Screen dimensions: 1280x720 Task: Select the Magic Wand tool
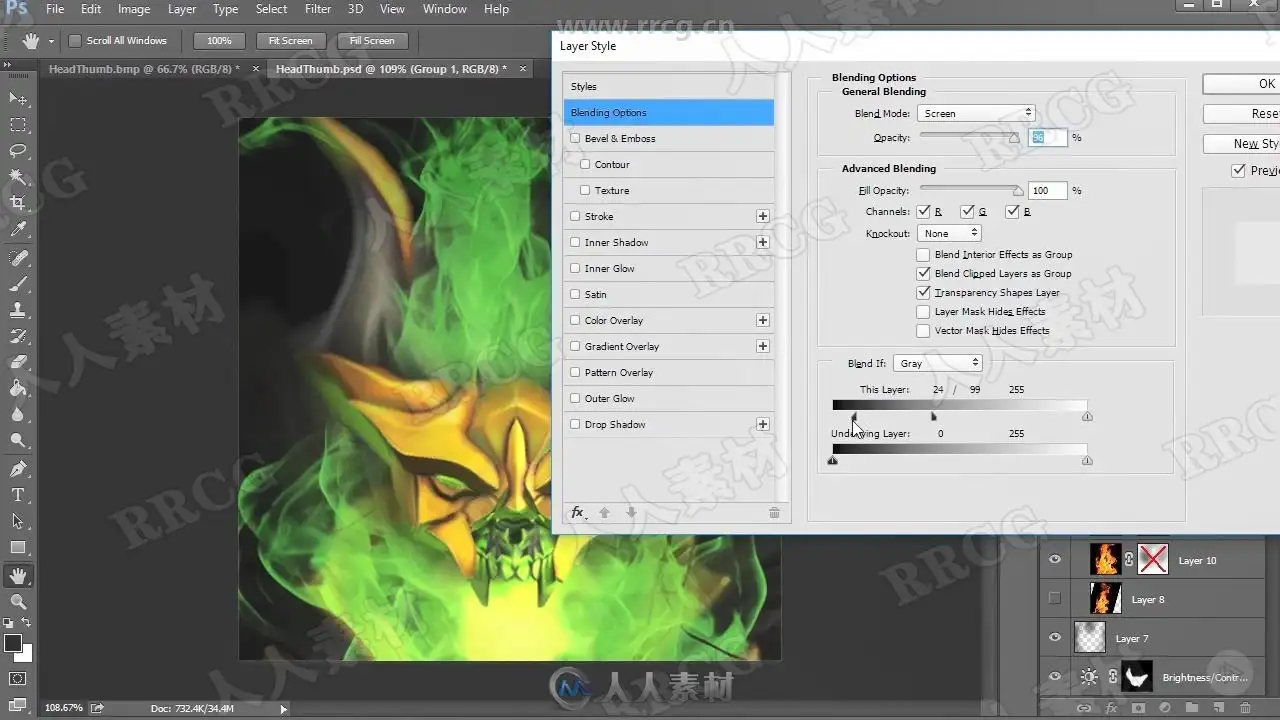coord(18,177)
